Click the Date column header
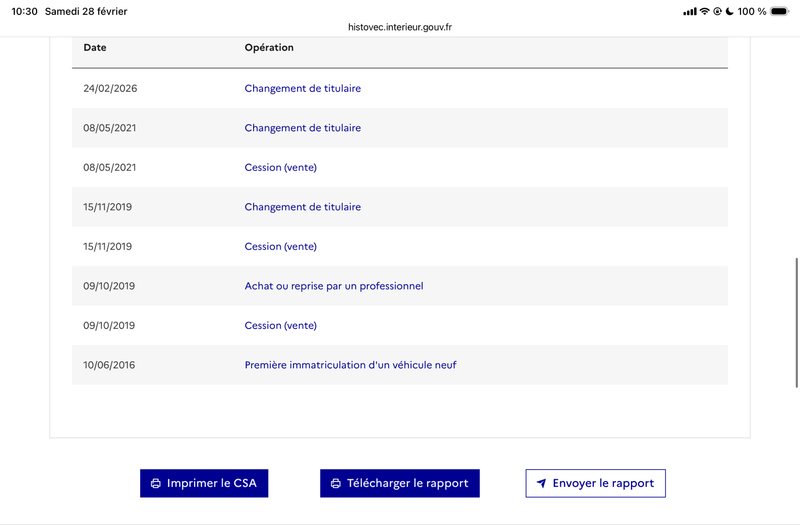This screenshot has width=800, height=525. pos(95,48)
